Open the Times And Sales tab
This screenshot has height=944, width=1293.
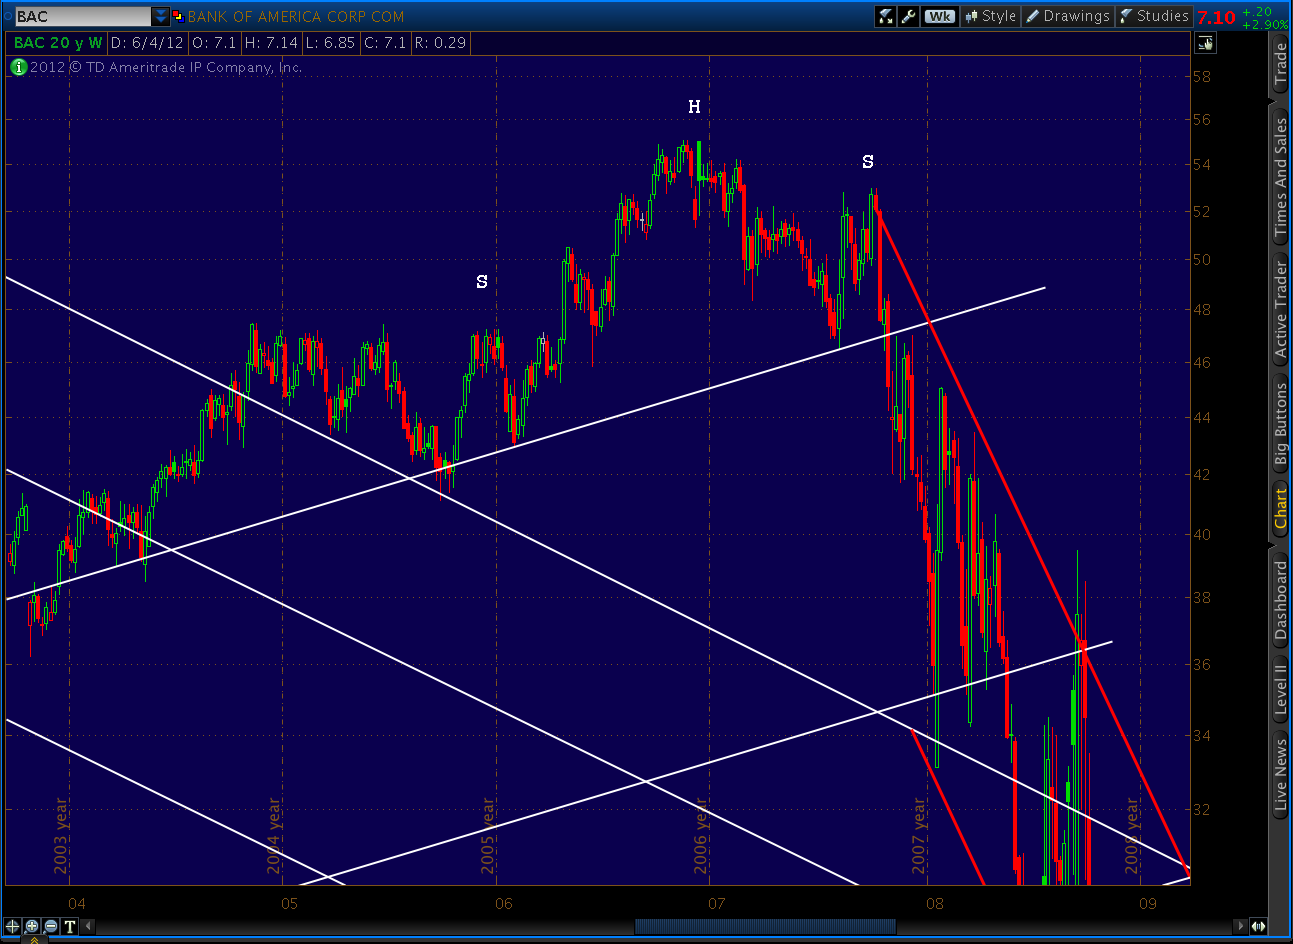[x=1280, y=178]
